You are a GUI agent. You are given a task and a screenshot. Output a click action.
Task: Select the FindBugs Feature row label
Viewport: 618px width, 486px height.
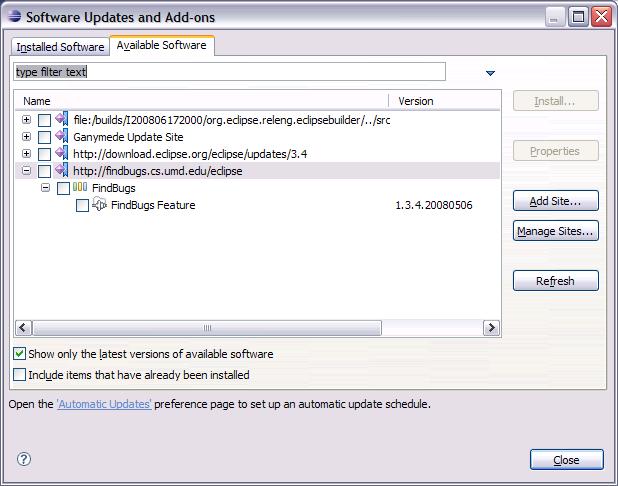(153, 205)
